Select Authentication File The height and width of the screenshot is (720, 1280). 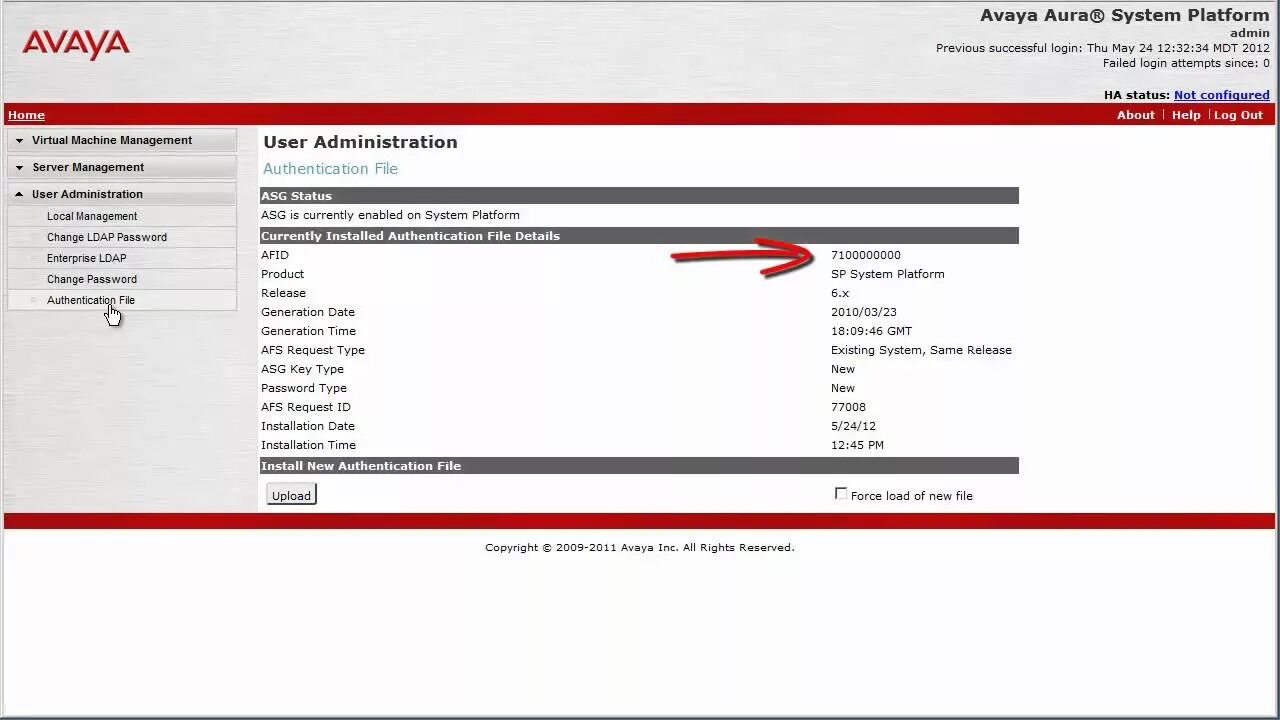point(91,300)
